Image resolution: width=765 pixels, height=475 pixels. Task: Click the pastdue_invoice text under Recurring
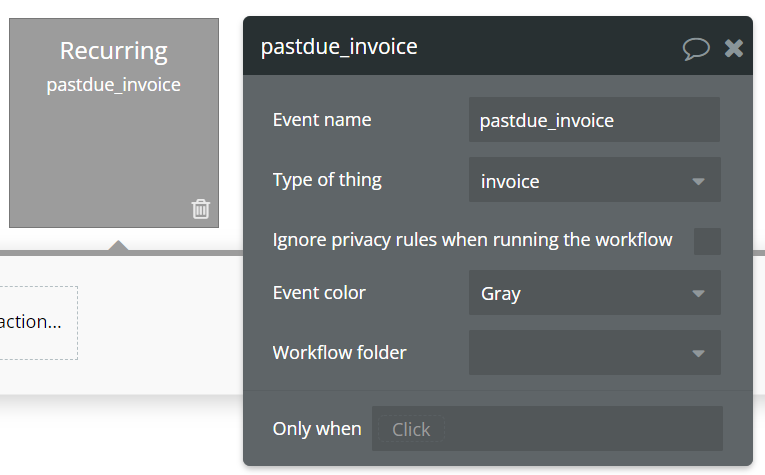point(114,85)
